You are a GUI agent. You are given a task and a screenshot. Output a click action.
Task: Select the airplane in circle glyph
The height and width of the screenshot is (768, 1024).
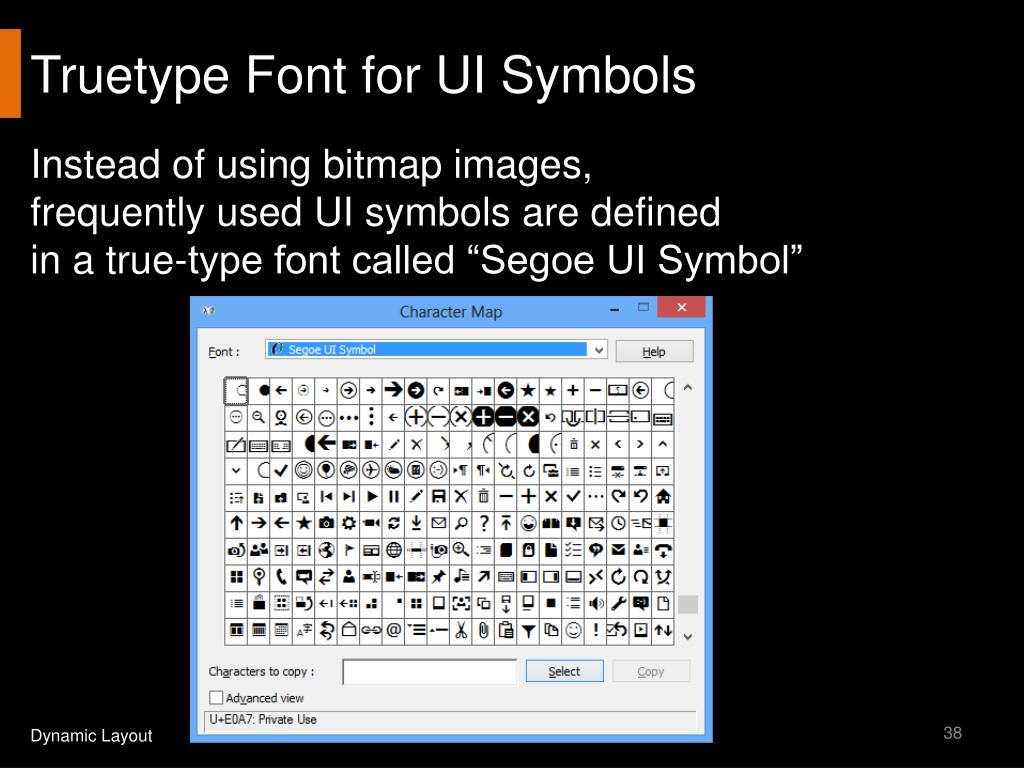click(371, 470)
